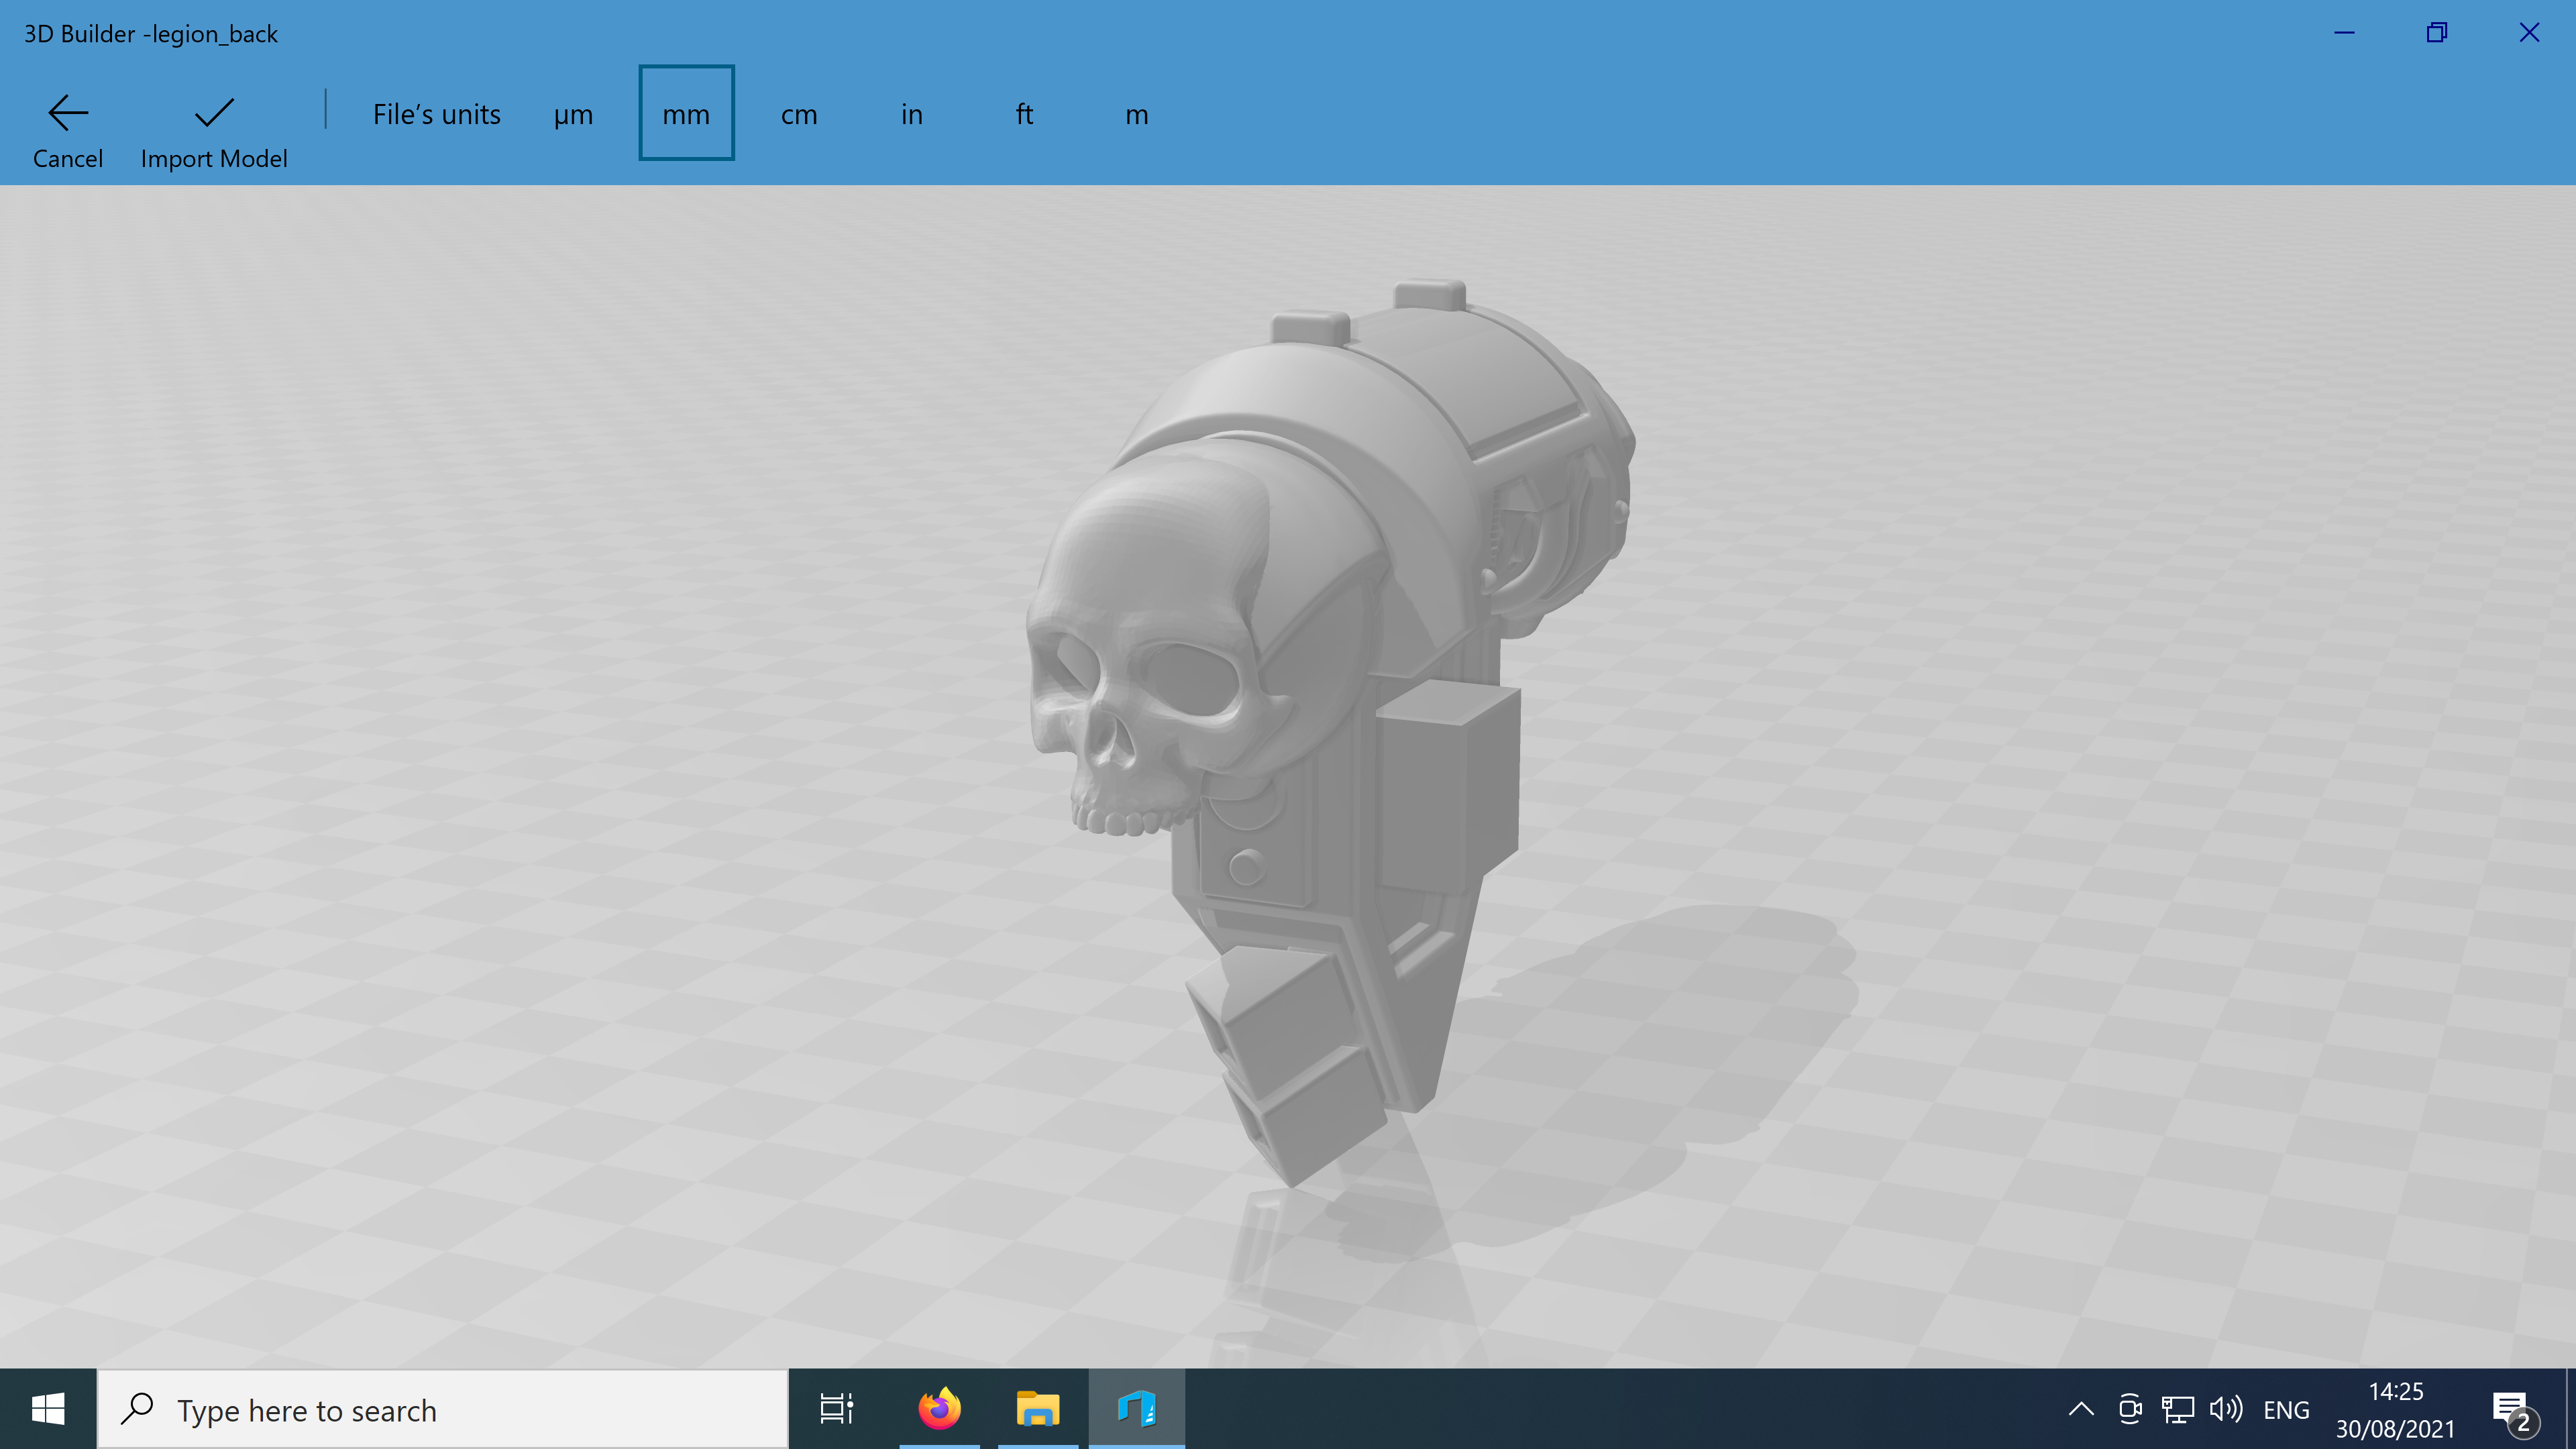This screenshot has width=2576, height=1449.
Task: Select ft as the file's units
Action: point(1024,113)
